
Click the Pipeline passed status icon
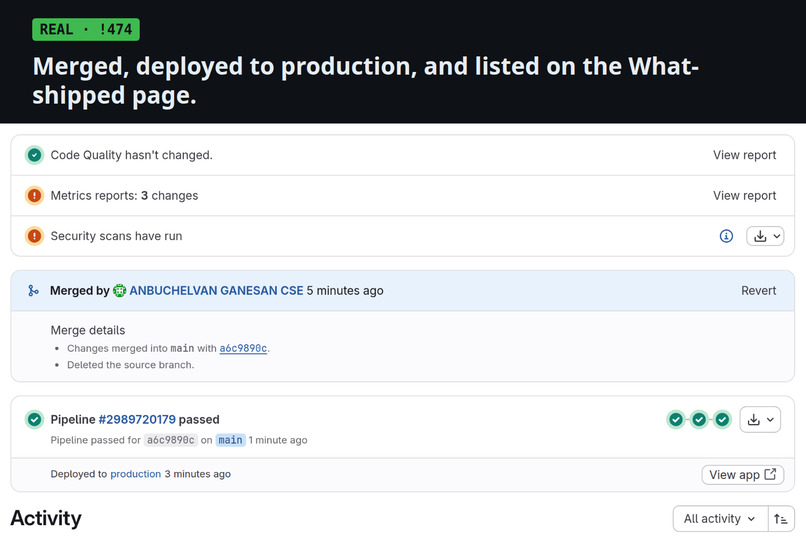tap(34, 419)
